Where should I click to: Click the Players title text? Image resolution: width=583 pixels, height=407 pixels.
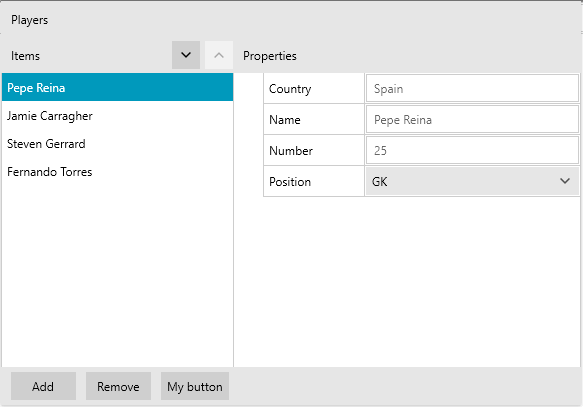pos(29,20)
